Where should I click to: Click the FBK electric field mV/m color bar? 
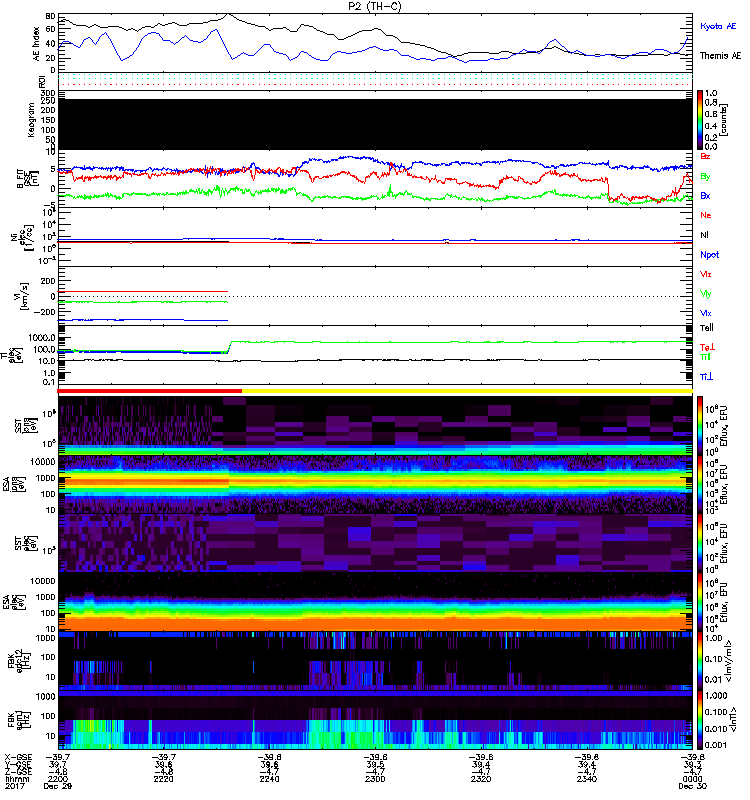click(700, 661)
